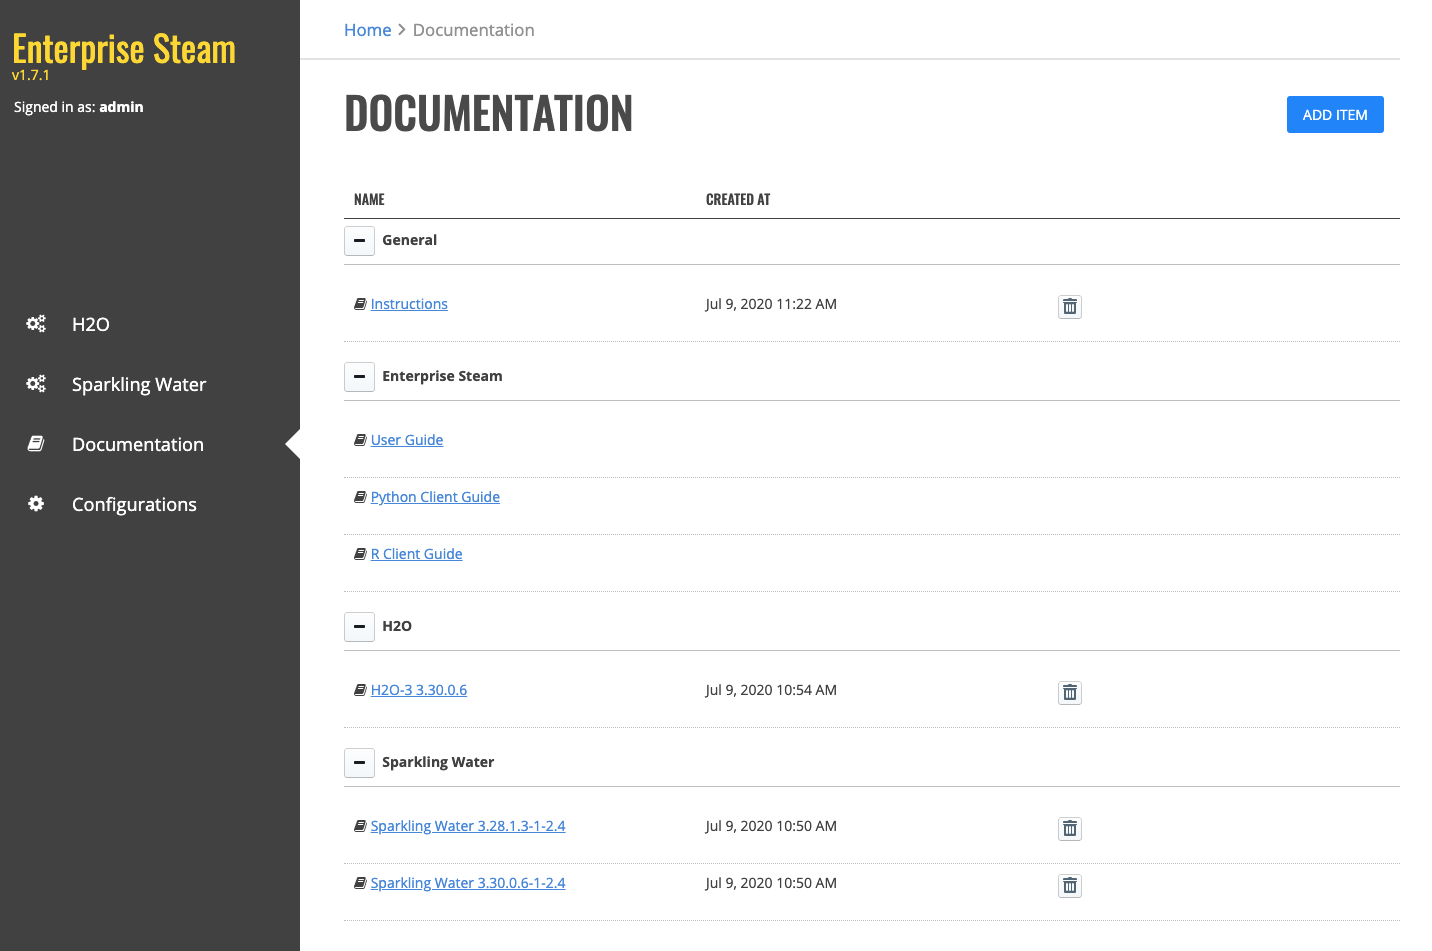
Task: Open the R Client Guide link
Action: (x=417, y=554)
